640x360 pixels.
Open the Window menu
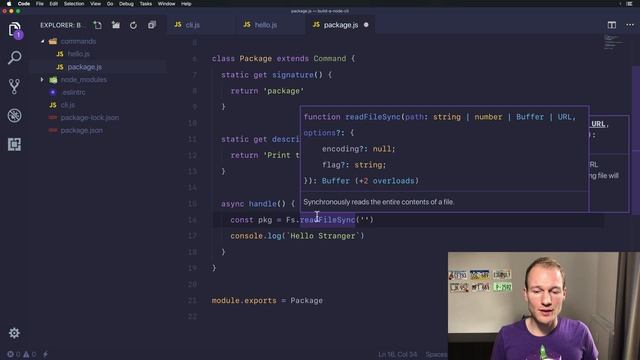[167, 4]
